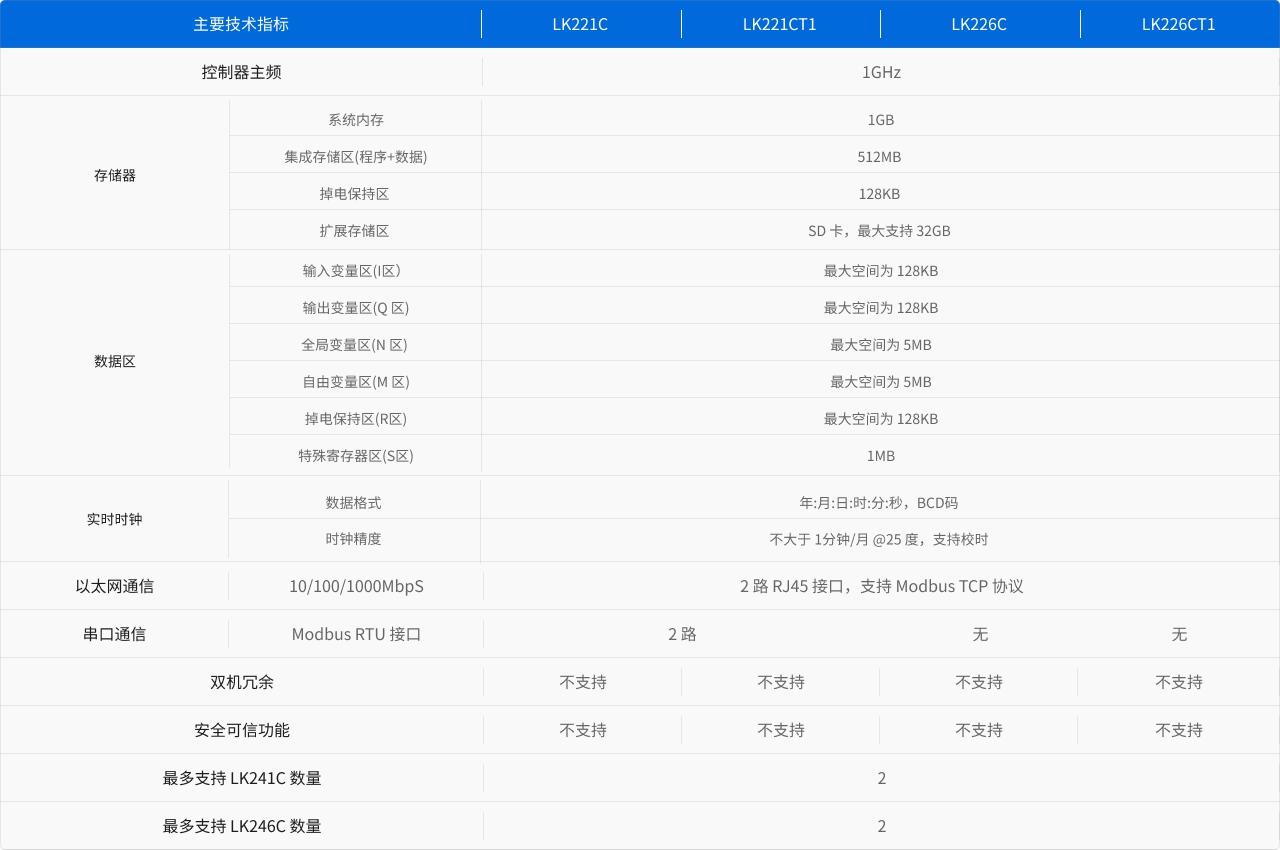Click the '最多支持 LK241C 数量' label

[242, 778]
